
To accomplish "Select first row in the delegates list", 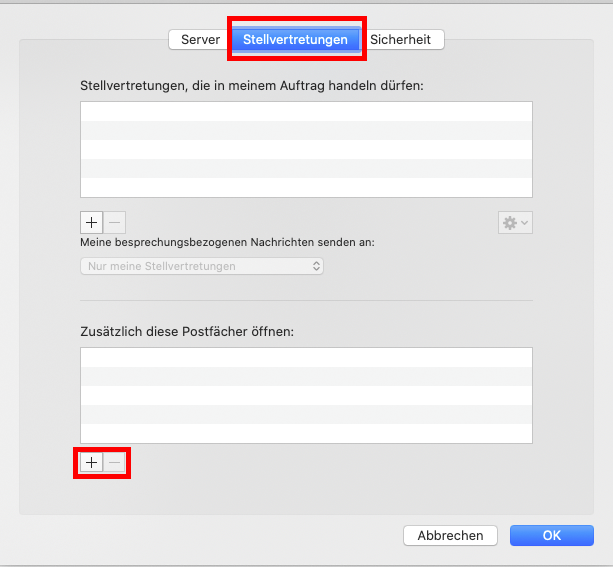I will [x=306, y=112].
